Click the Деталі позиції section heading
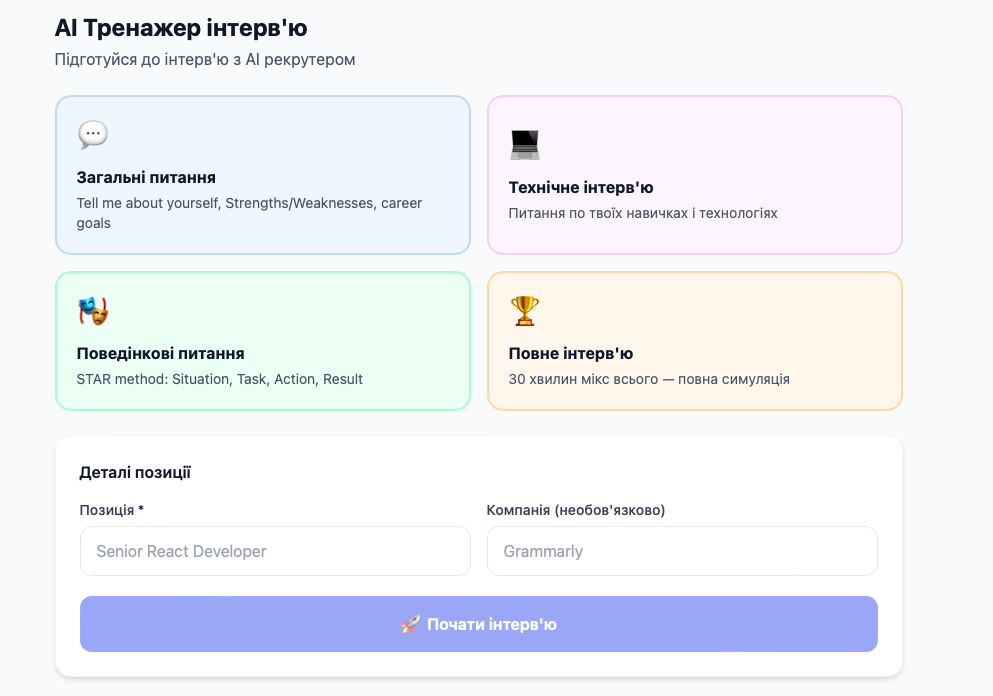The width and height of the screenshot is (993, 696). pyautogui.click(x=135, y=473)
